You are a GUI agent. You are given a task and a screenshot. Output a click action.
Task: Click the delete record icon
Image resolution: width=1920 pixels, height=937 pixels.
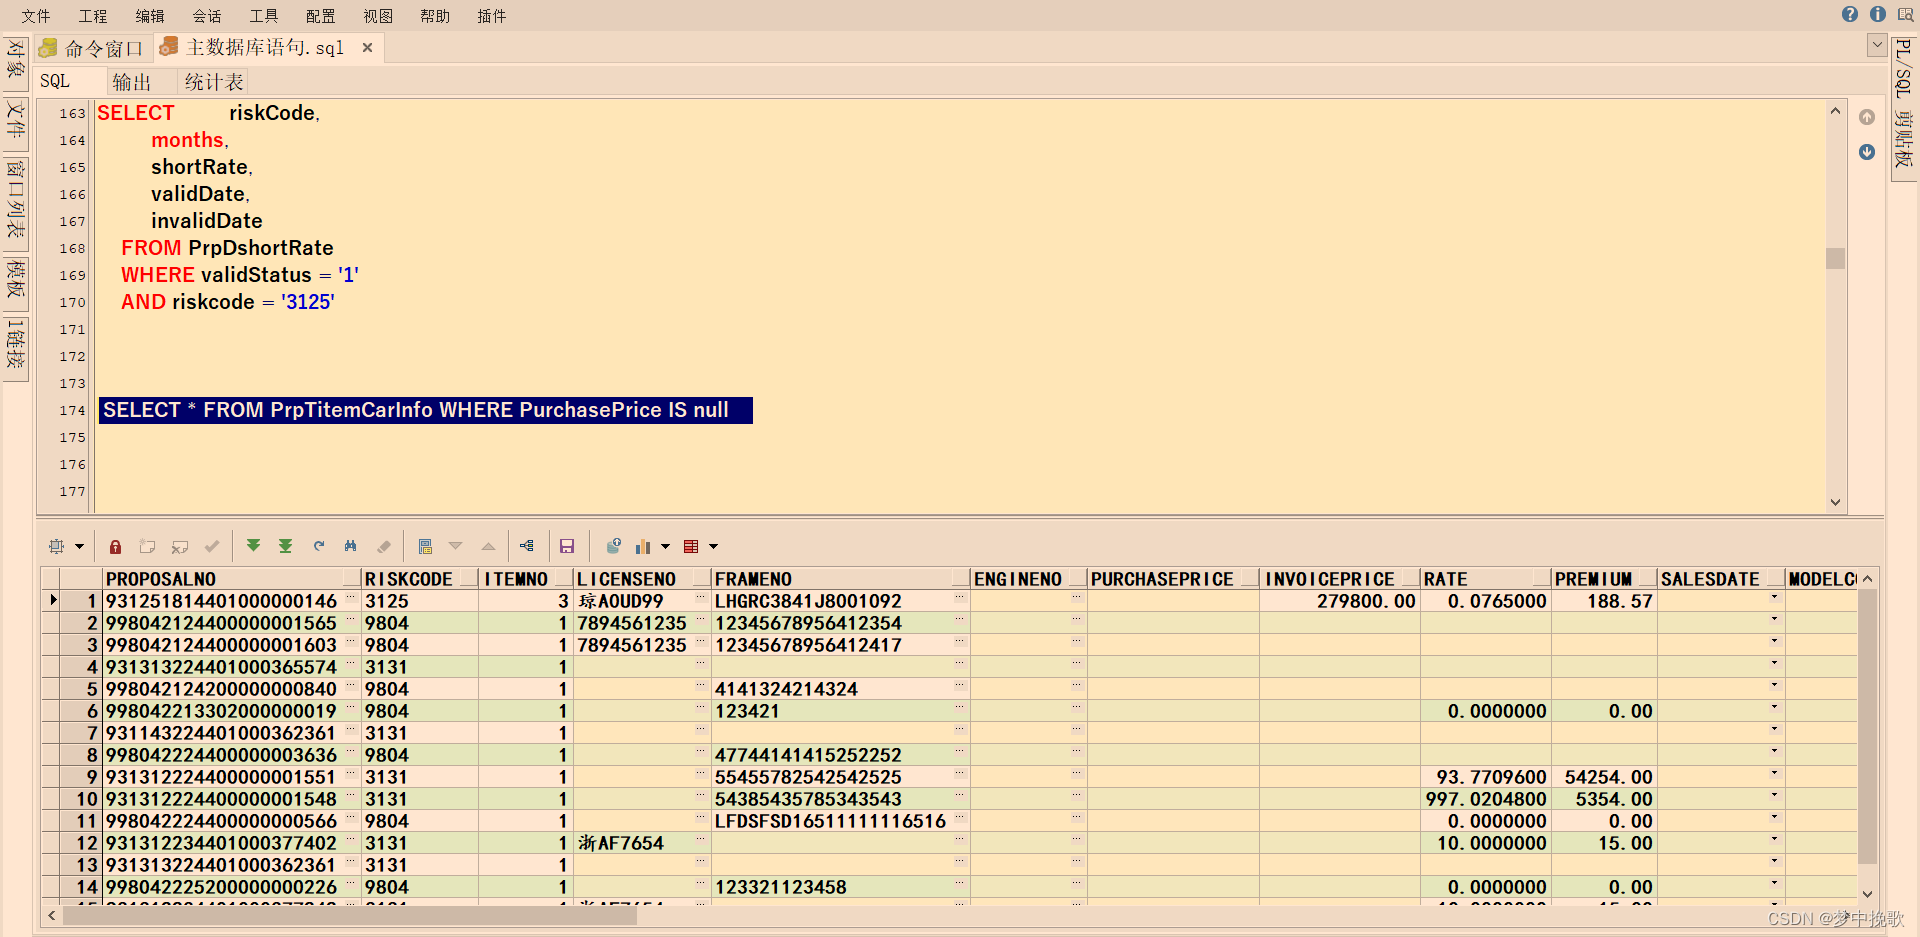coord(180,546)
